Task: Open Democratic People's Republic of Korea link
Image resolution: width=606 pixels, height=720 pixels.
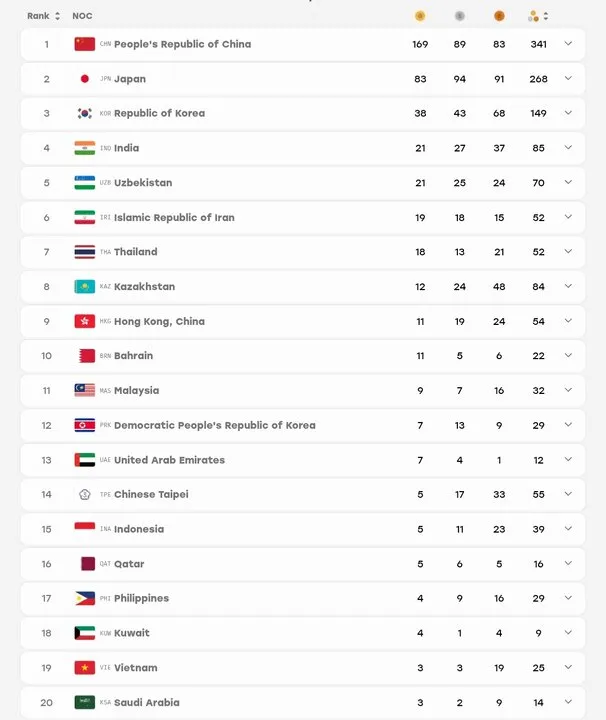Action: pos(215,425)
